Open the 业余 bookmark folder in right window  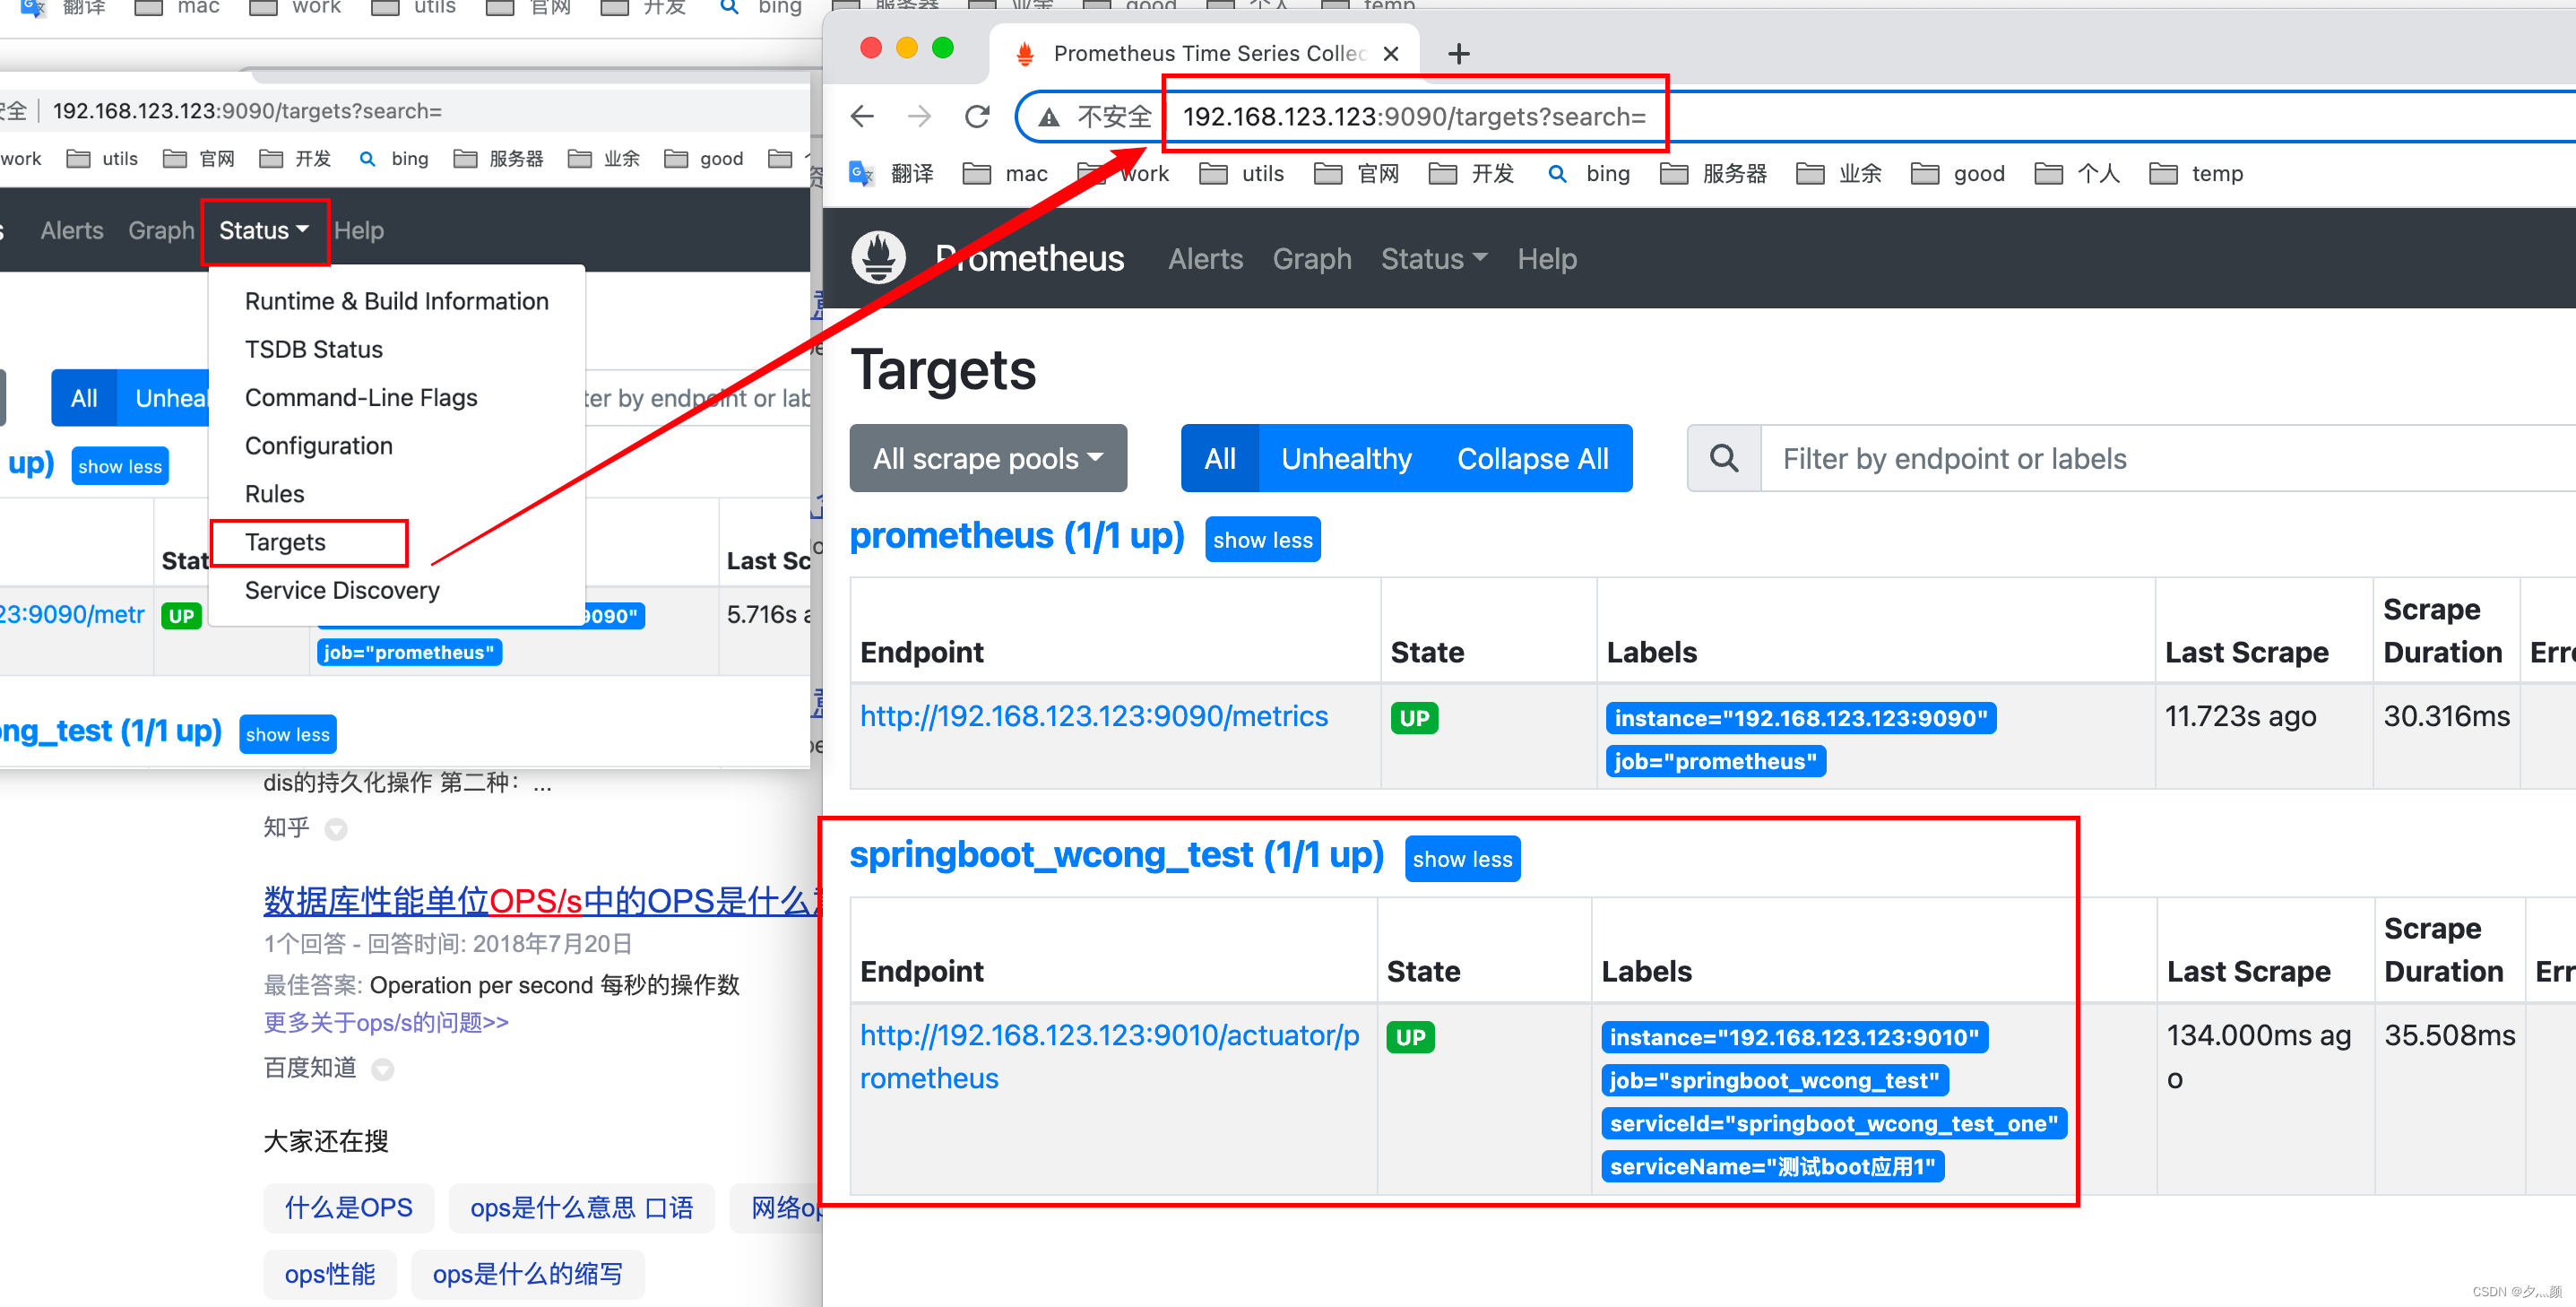pyautogui.click(x=1839, y=174)
